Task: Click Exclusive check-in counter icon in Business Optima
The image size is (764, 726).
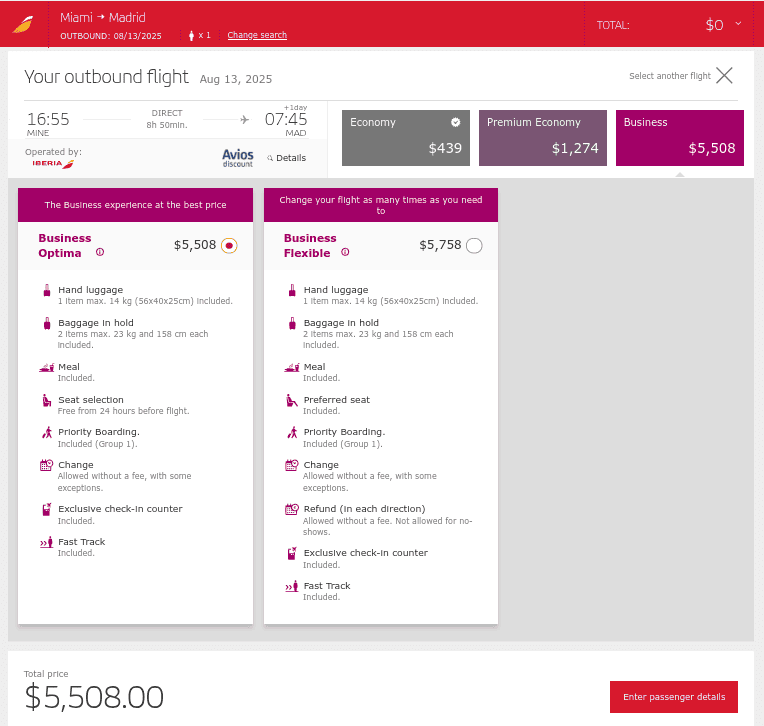Action: click(x=46, y=509)
